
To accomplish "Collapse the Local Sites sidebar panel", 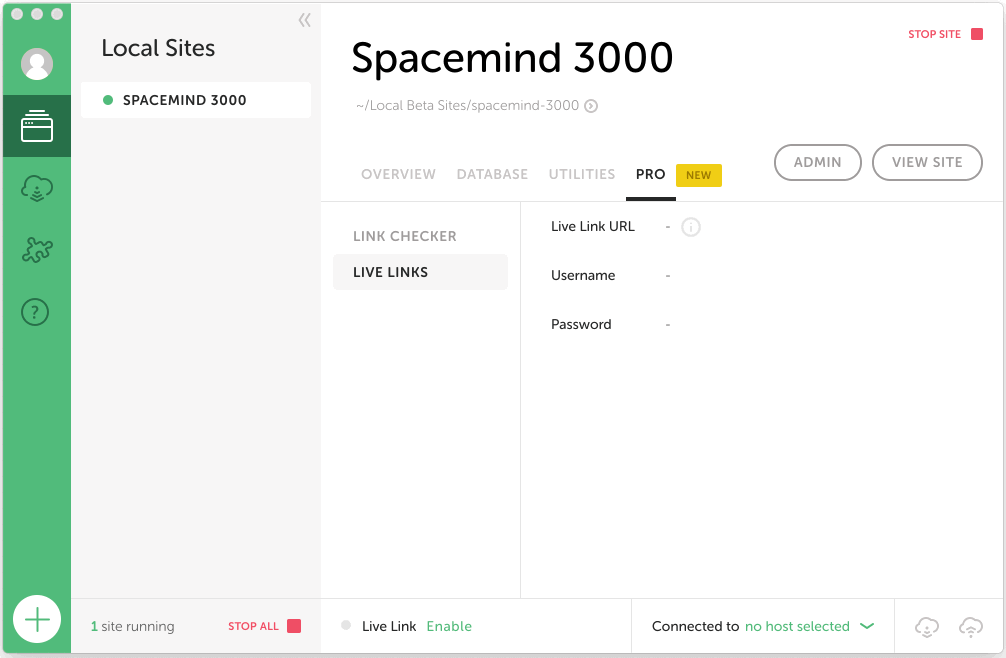I will click(x=304, y=20).
